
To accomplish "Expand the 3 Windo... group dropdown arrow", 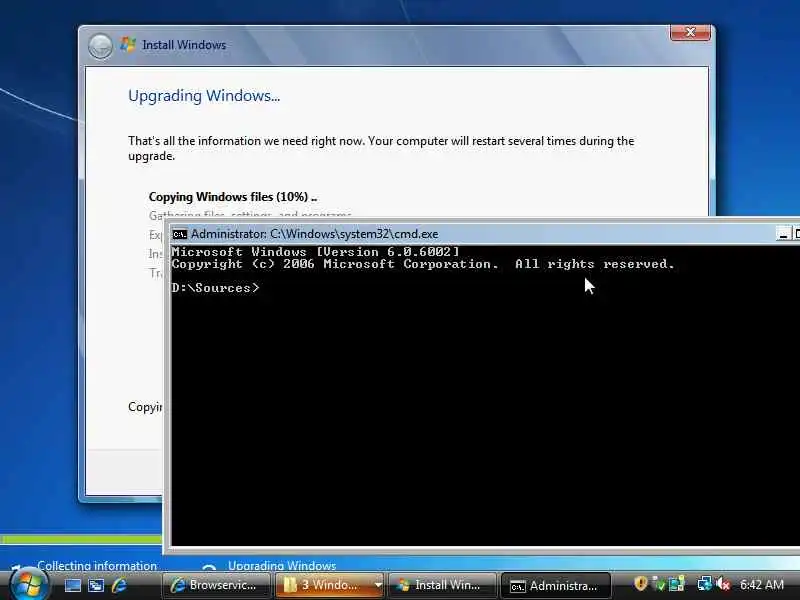I will click(x=379, y=585).
